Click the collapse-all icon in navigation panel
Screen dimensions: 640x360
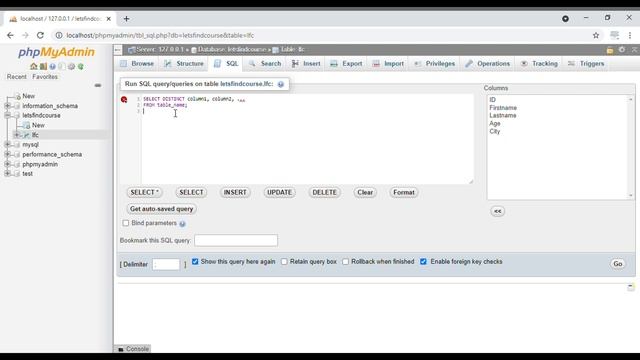pyautogui.click(x=98, y=85)
